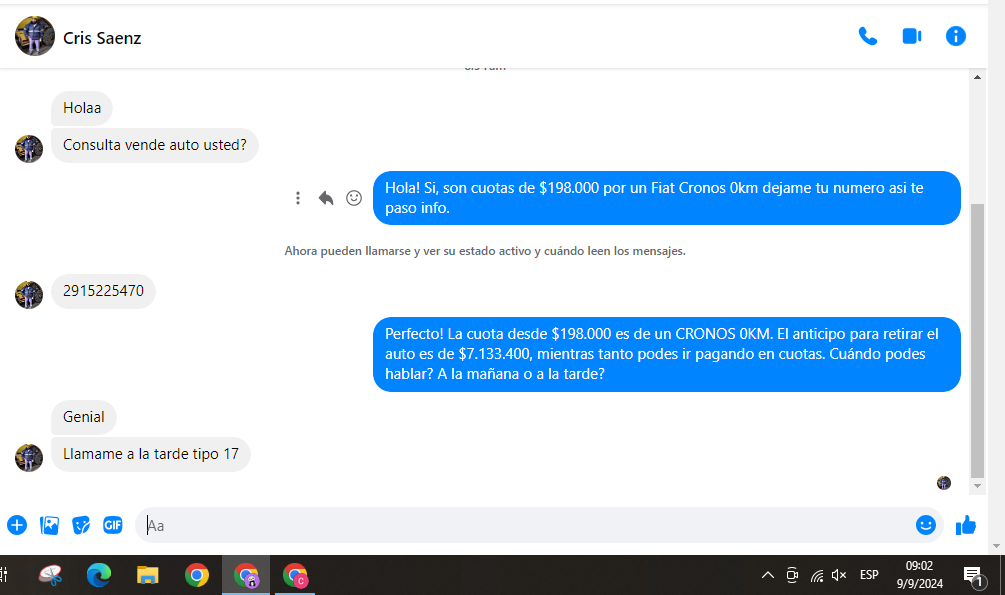Click the chat scrollbar thumb
Image resolution: width=1005 pixels, height=595 pixels.
tap(977, 341)
